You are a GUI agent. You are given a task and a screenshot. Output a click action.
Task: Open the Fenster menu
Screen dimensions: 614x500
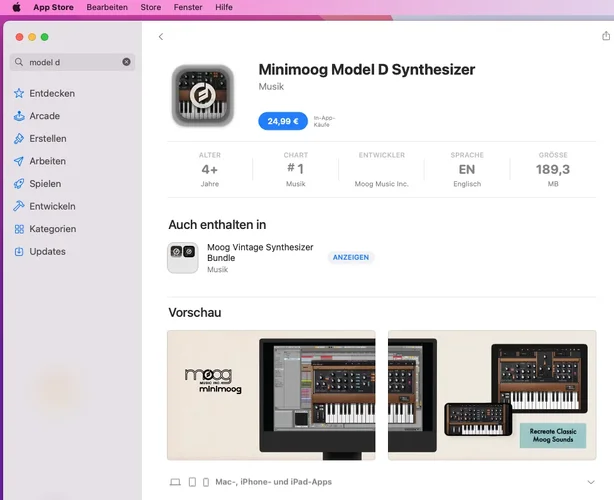coord(188,7)
